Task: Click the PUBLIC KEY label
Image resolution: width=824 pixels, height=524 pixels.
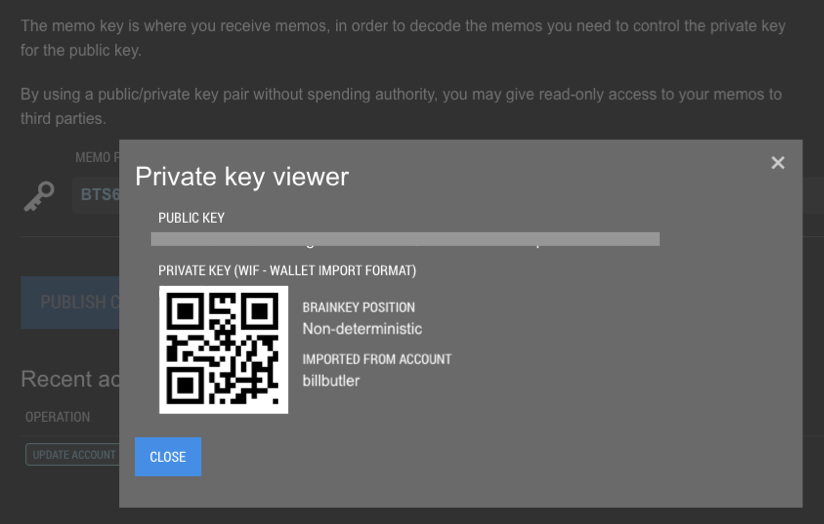Action: [191, 218]
